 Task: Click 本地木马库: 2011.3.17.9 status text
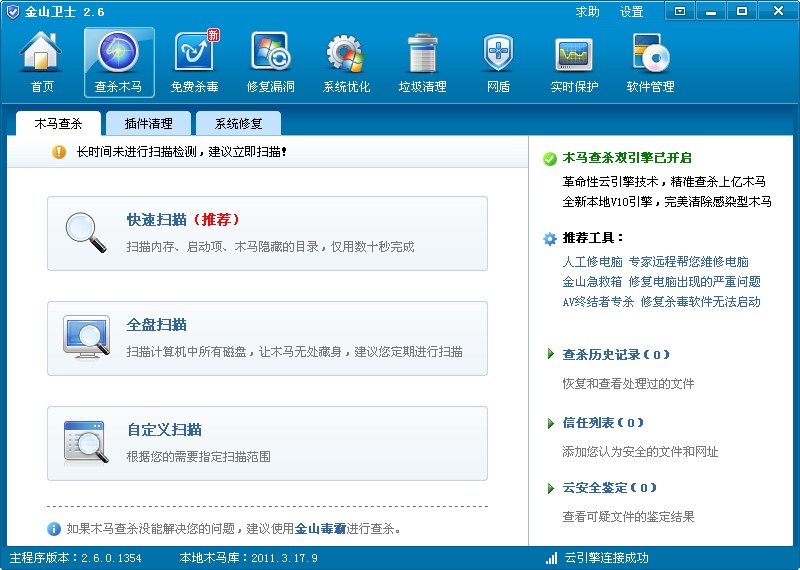(248, 558)
